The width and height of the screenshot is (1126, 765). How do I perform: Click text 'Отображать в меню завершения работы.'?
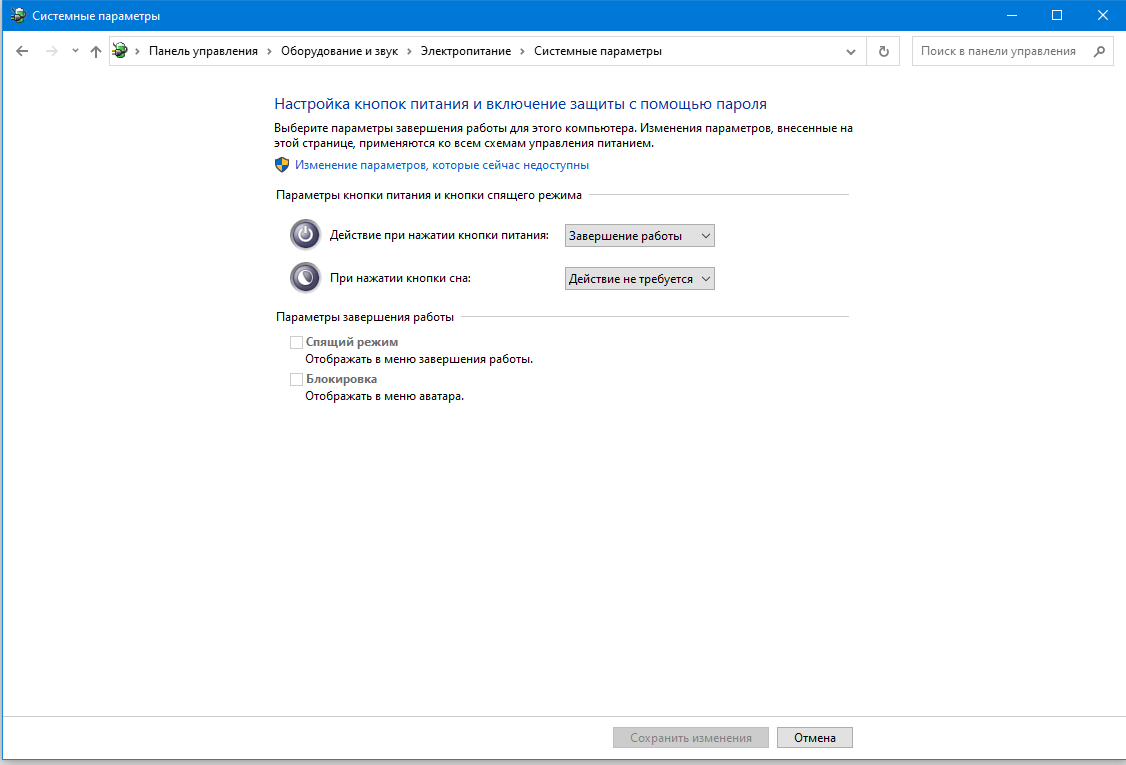419,359
